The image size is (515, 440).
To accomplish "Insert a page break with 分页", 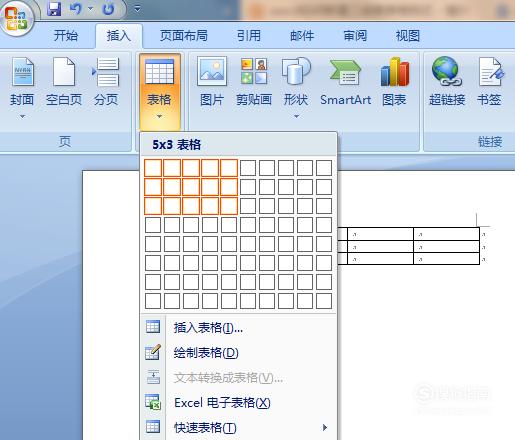I will pos(106,82).
